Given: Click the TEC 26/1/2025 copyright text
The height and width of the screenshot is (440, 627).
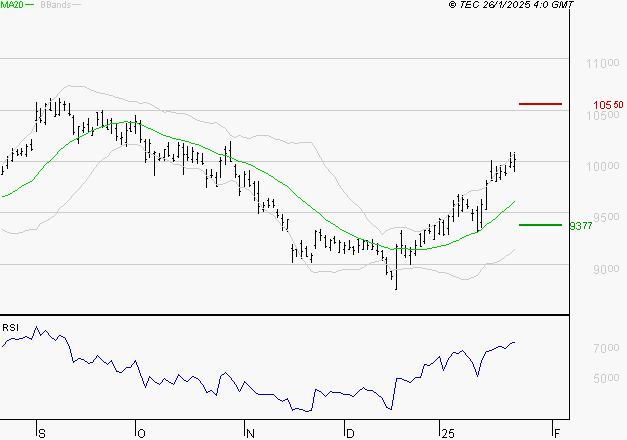Looking at the screenshot, I should (511, 5).
